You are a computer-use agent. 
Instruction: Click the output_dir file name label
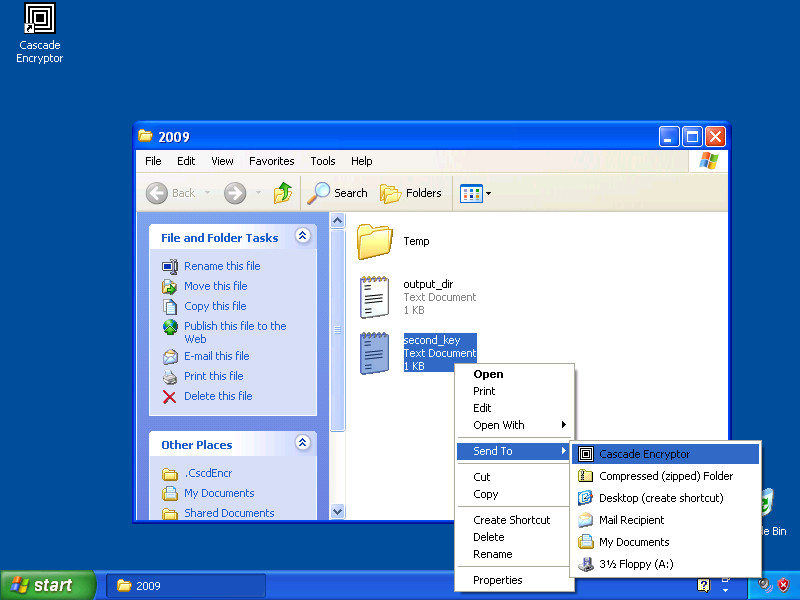(x=428, y=284)
